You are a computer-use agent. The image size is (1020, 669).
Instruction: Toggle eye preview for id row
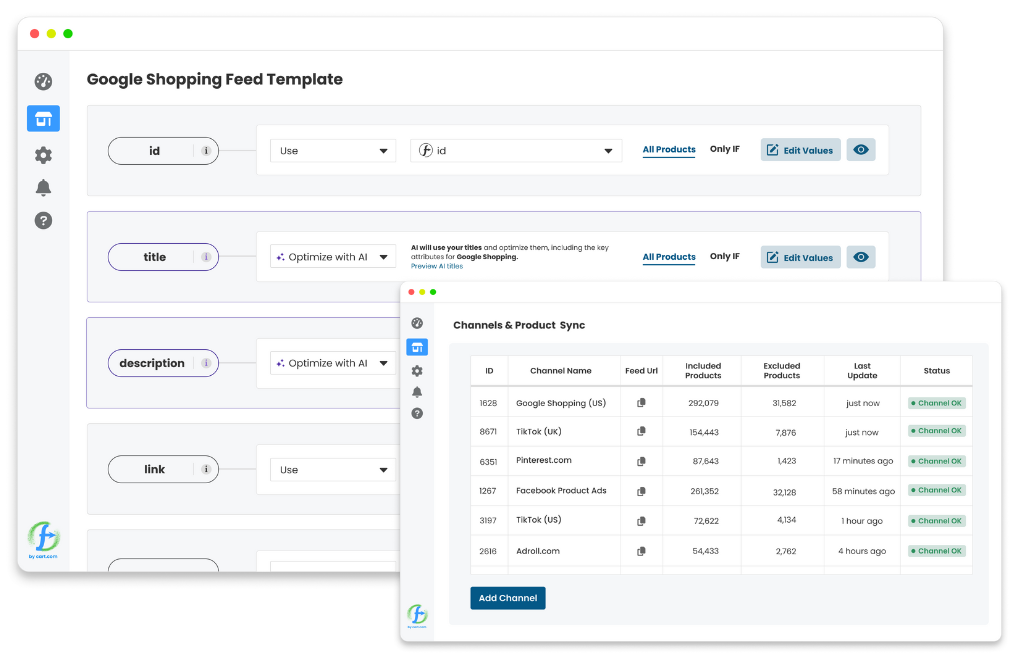tap(861, 150)
